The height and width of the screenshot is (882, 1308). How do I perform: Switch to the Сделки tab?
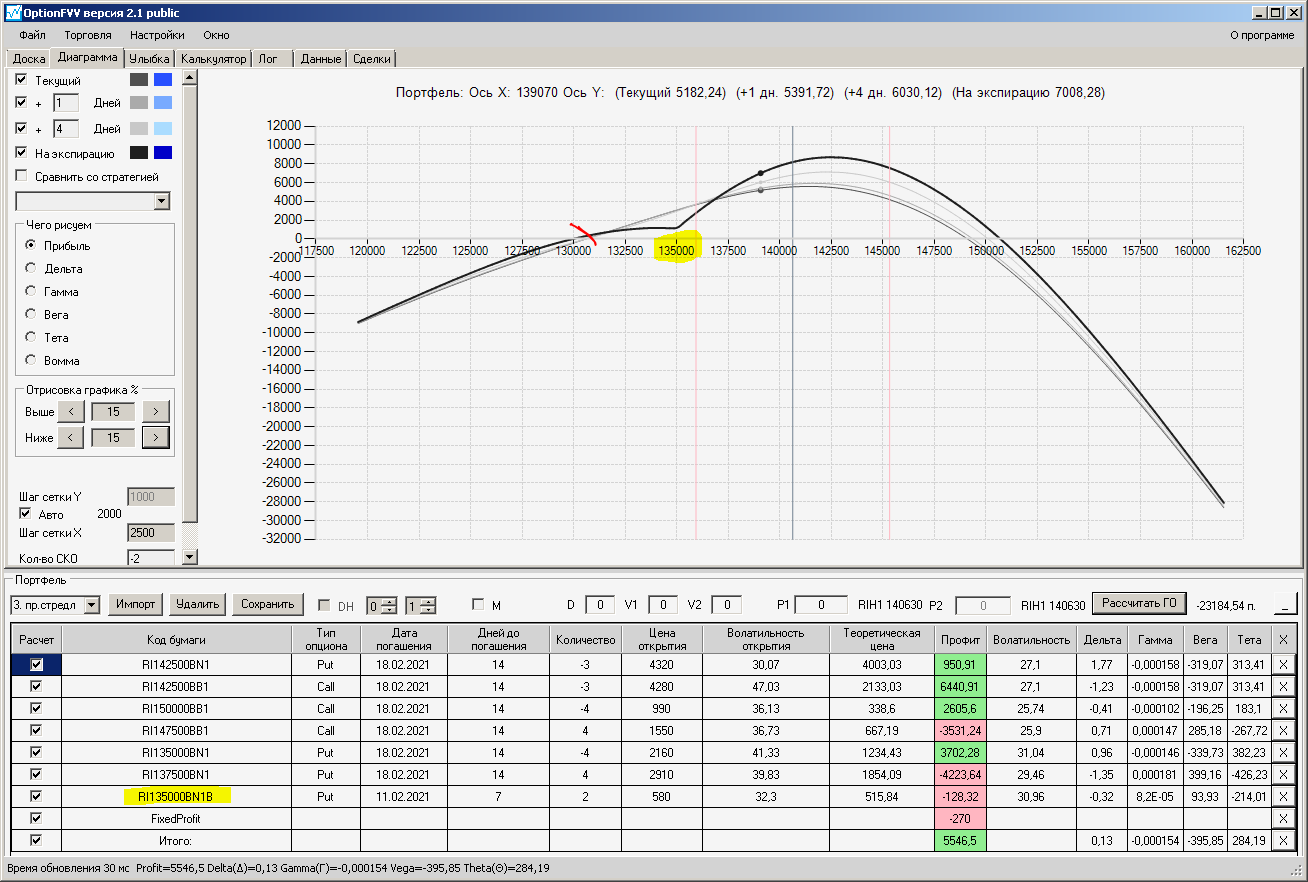pos(372,59)
